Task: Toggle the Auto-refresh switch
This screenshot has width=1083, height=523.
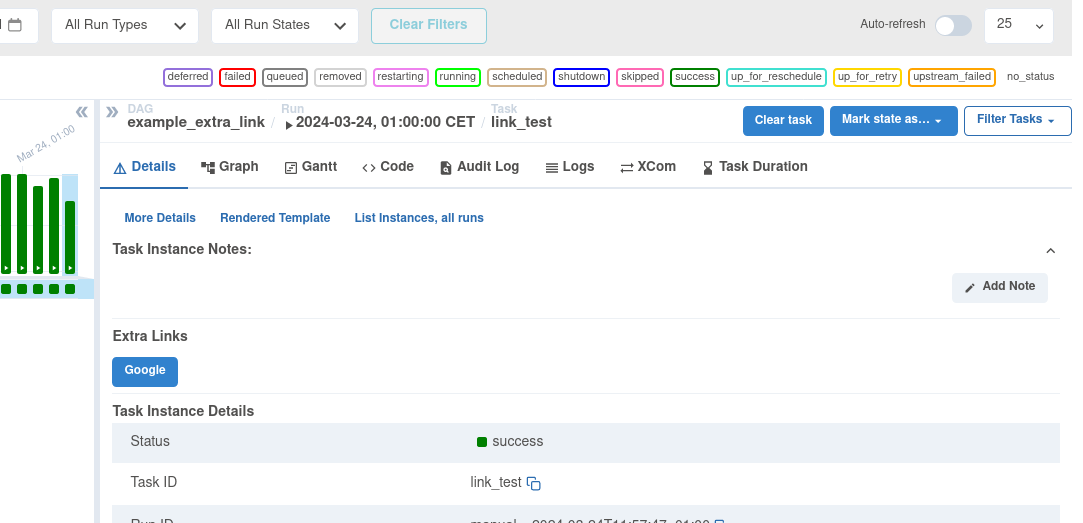Action: (952, 25)
